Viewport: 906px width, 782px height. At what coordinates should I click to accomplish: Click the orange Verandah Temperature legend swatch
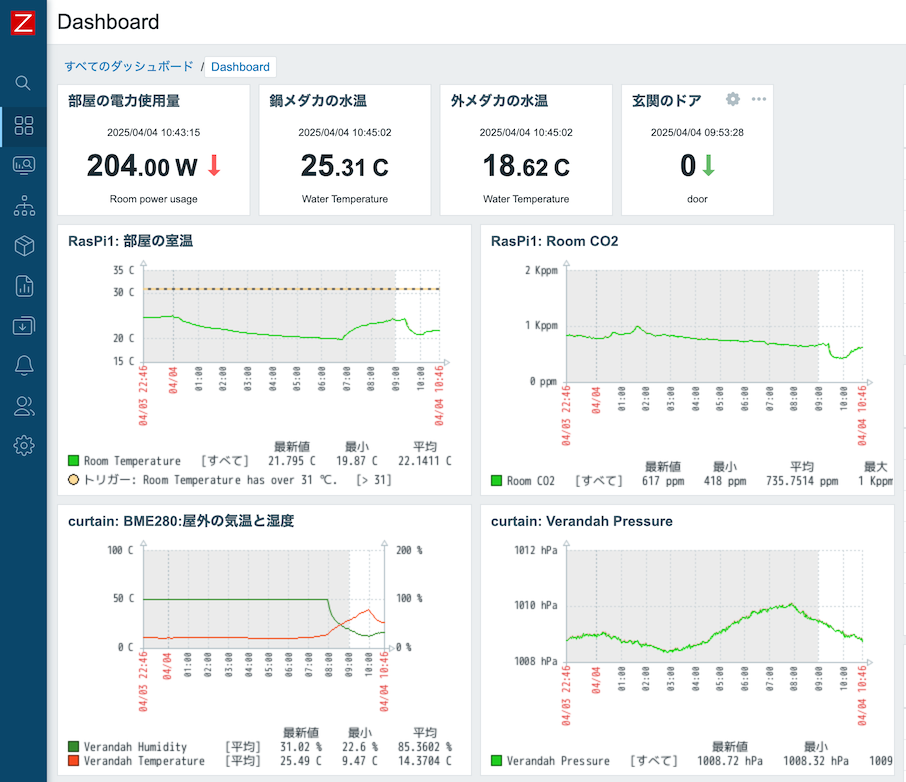[73, 761]
